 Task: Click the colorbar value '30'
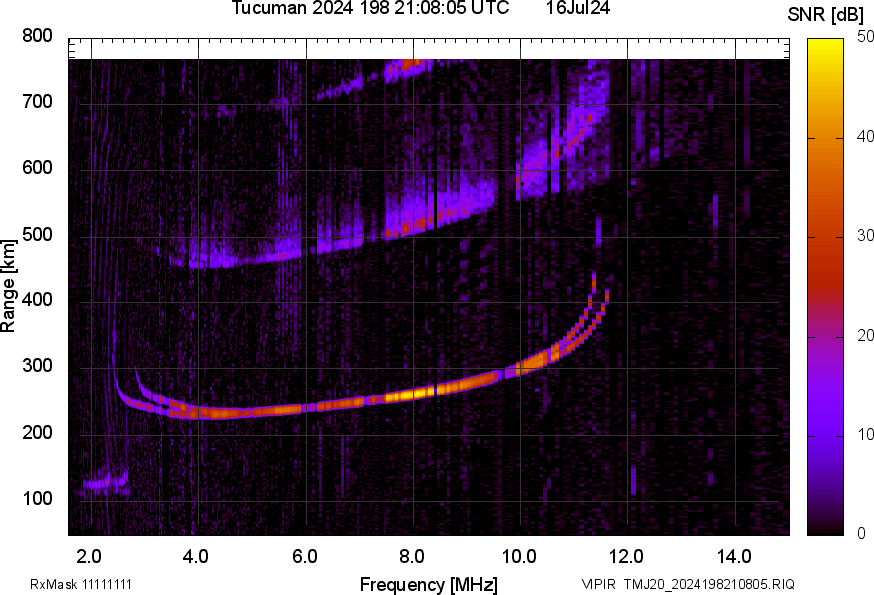(x=865, y=235)
